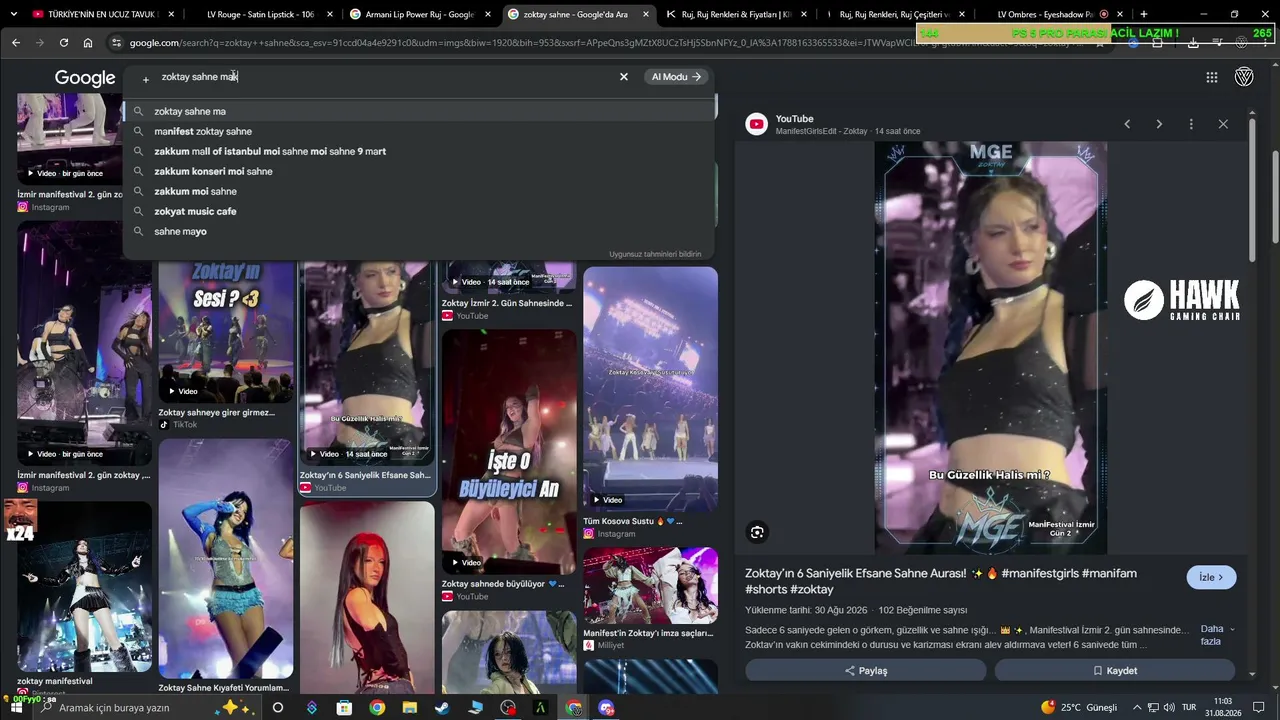Close the image preview panel
Viewport: 1280px width, 720px height.
point(1223,124)
